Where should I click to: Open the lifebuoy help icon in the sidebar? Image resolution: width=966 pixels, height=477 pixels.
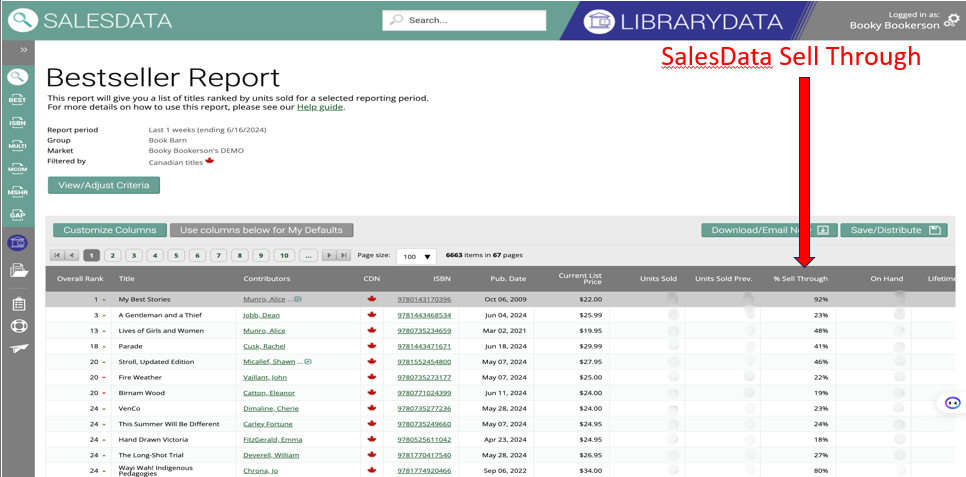pos(18,326)
